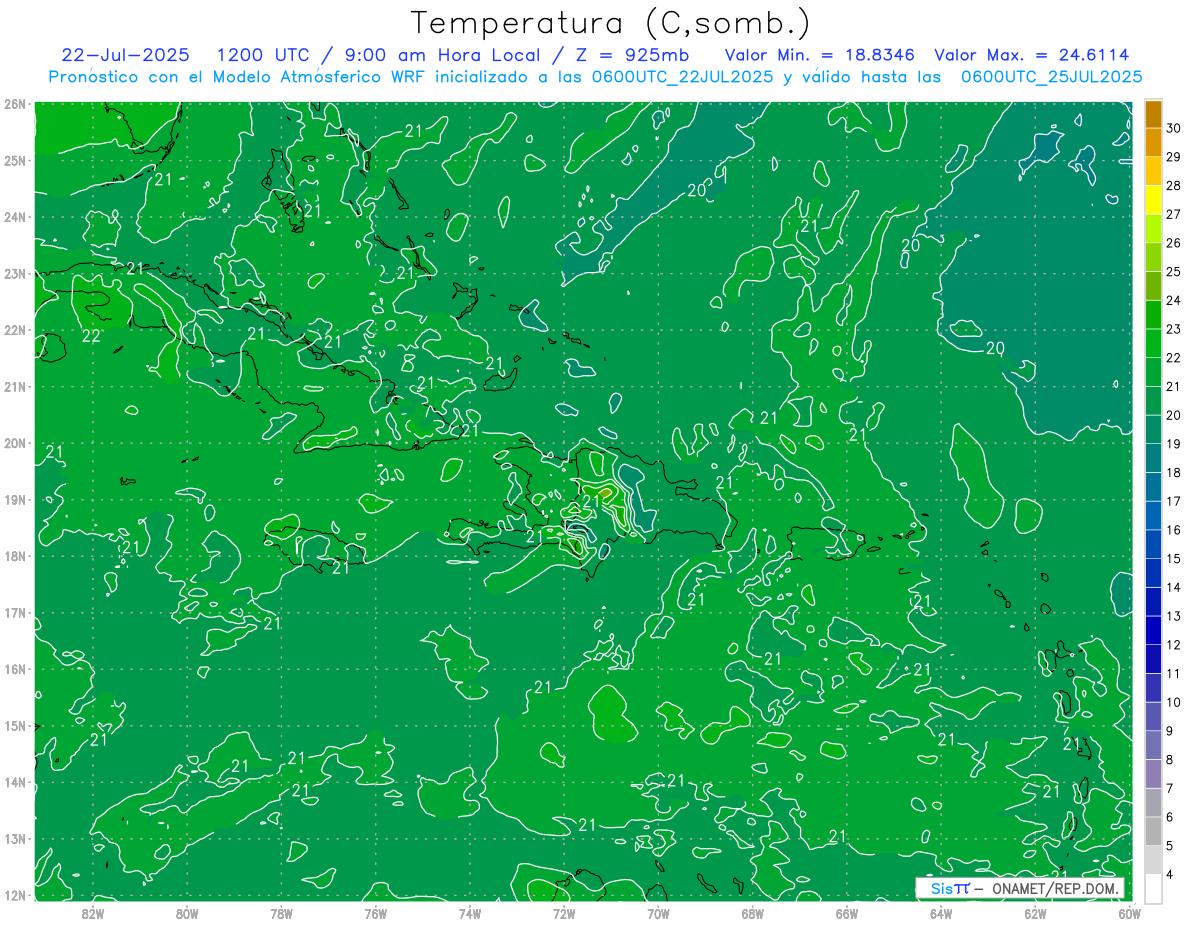Image resolution: width=1200 pixels, height=927 pixels.
Task: Click legend value '19'
Action: click(x=1174, y=444)
